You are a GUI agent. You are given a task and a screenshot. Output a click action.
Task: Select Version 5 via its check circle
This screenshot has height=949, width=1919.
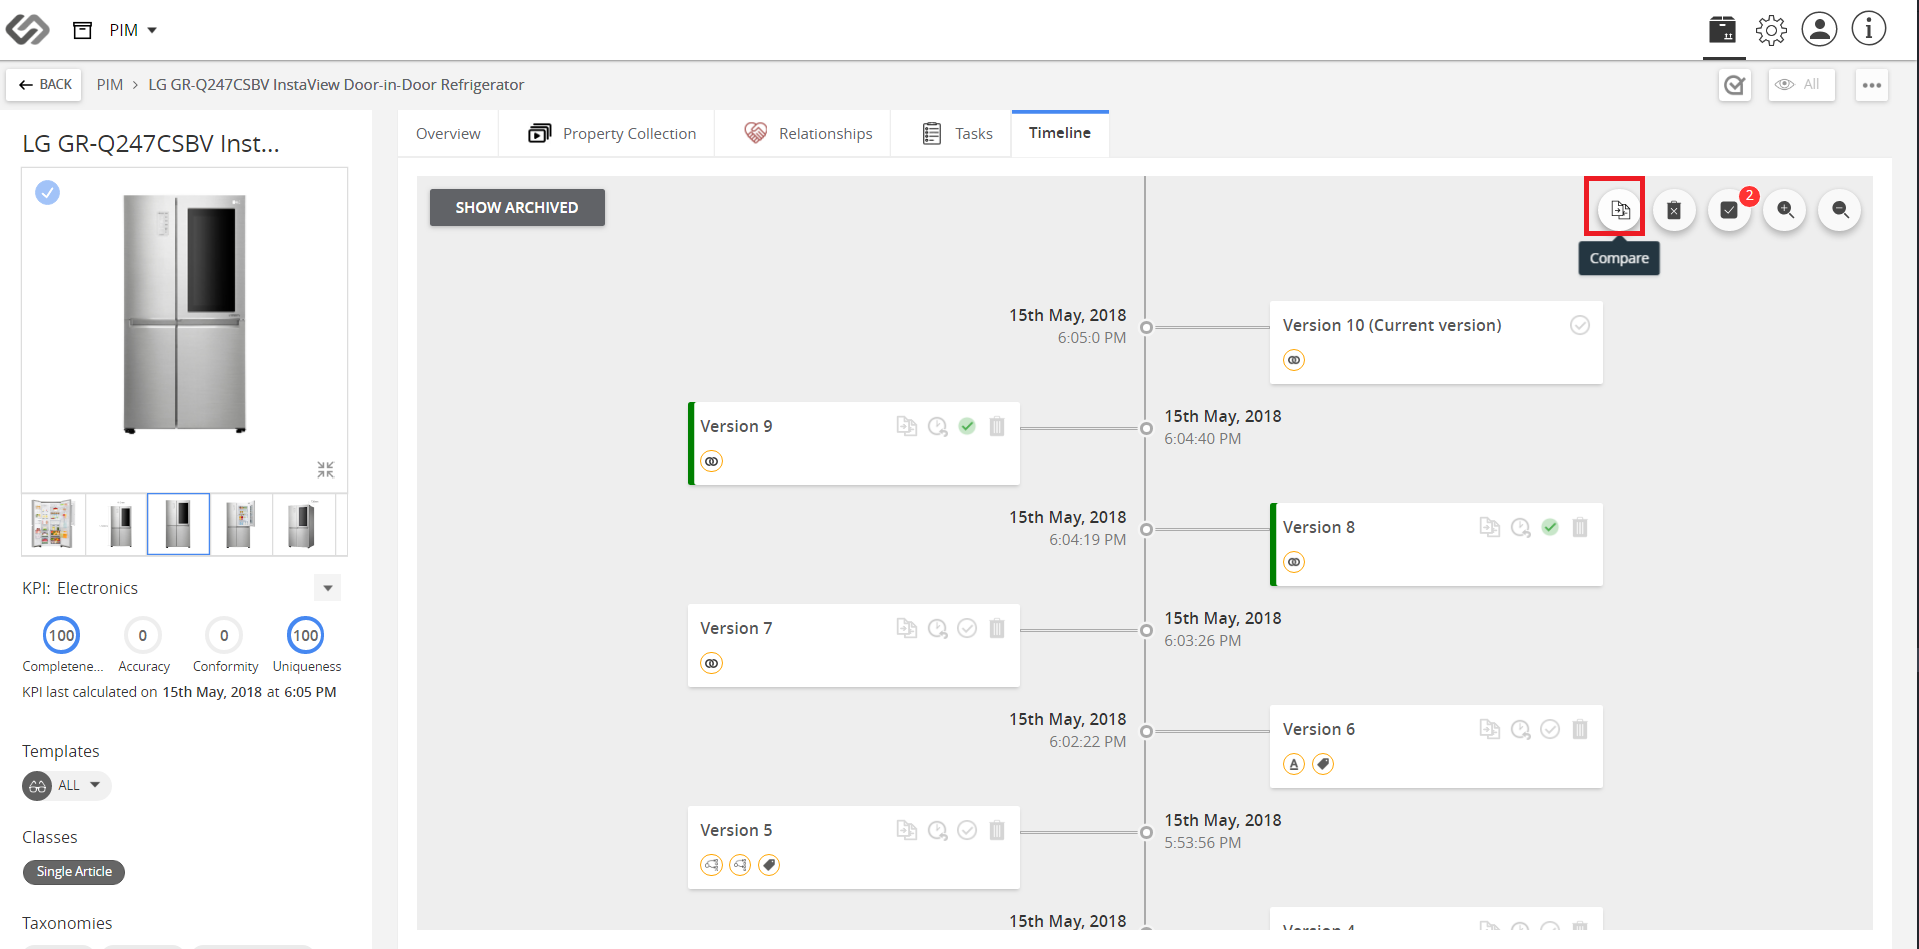(967, 830)
